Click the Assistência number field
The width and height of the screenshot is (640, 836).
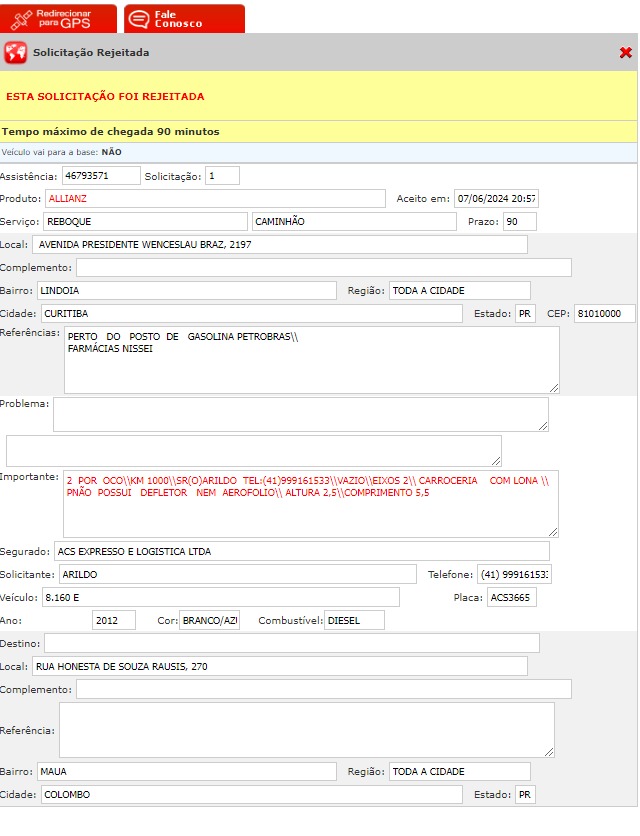pos(100,176)
